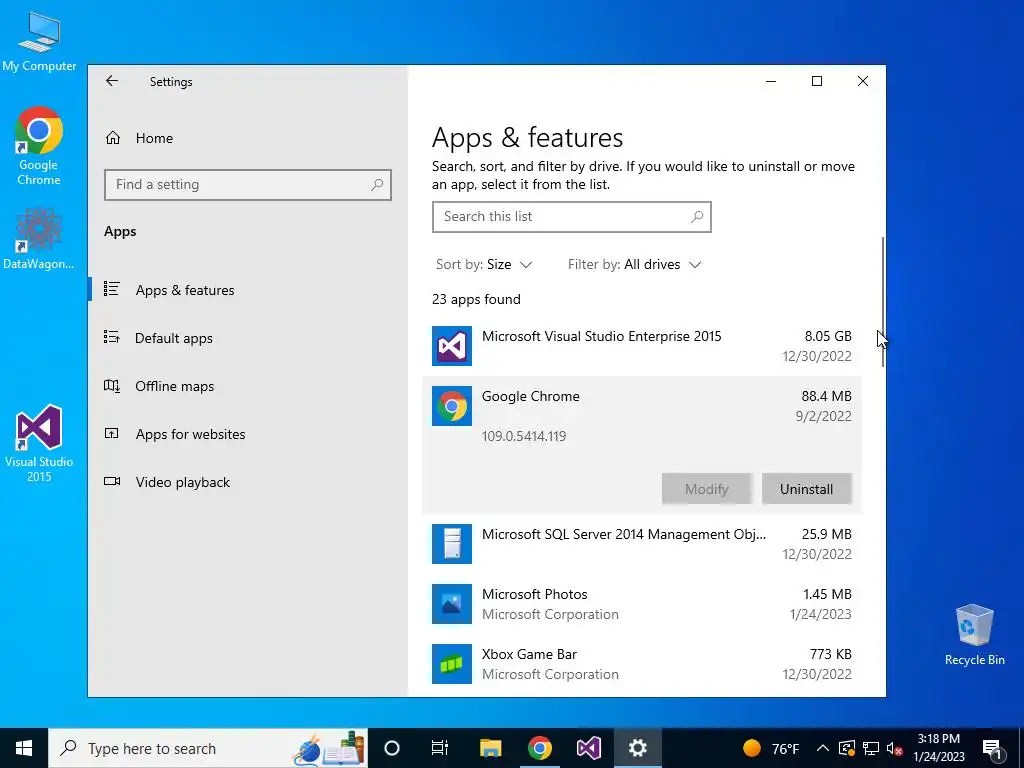
Task: Select the Xbox Game Bar entry
Action: (x=642, y=664)
